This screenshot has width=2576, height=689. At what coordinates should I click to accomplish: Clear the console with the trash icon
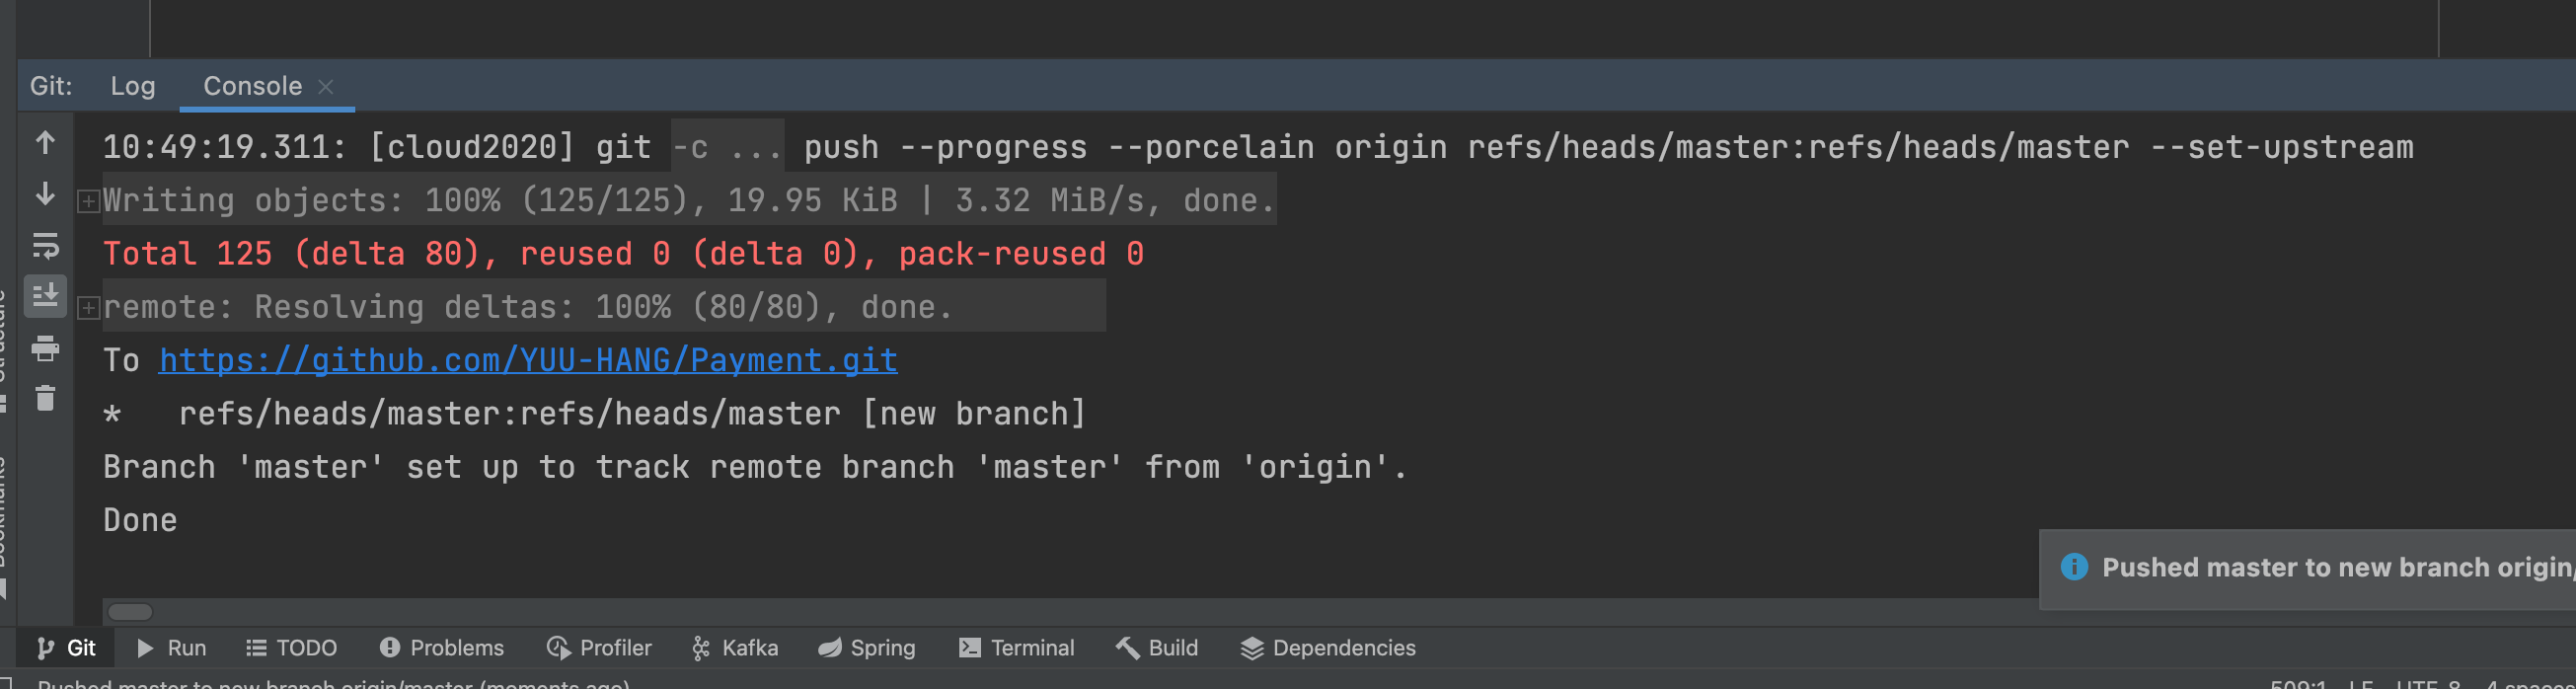(45, 399)
